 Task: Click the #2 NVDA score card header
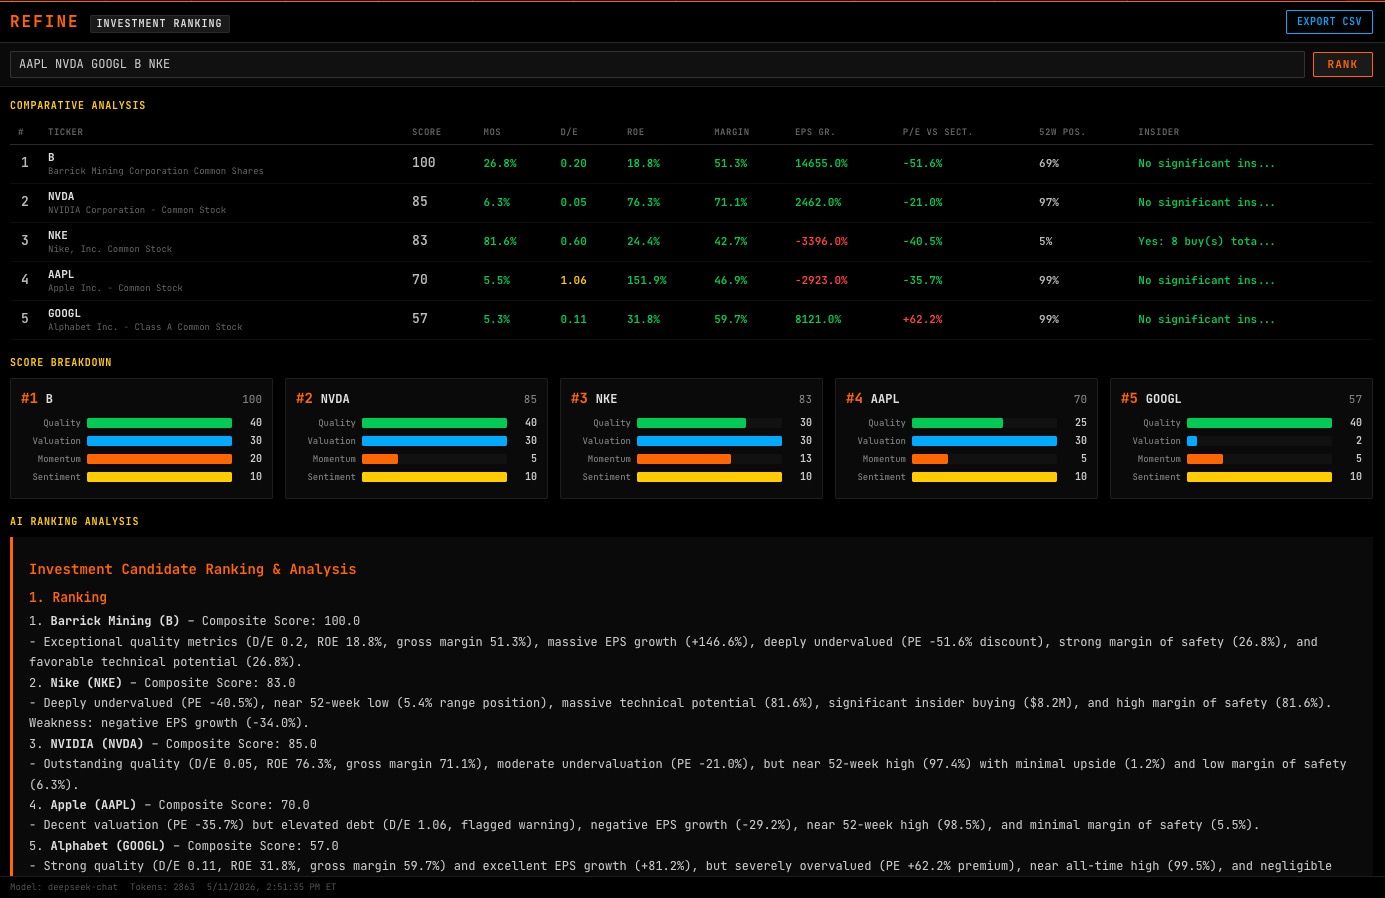point(416,398)
